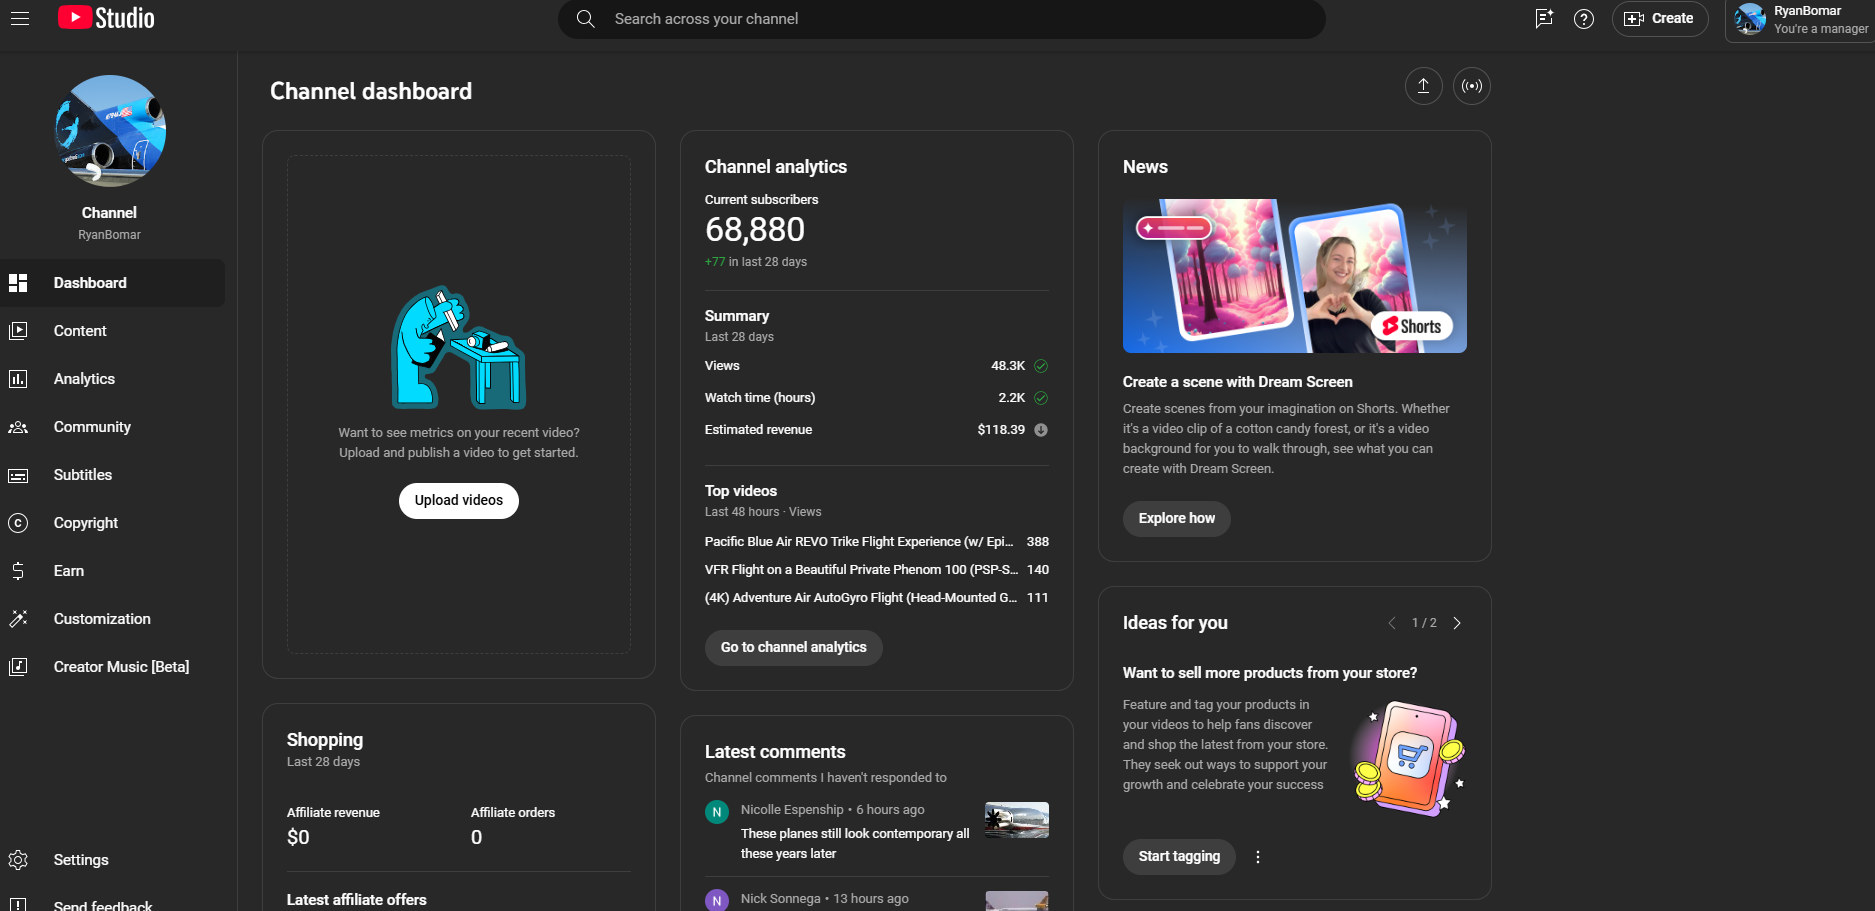Click the Subtitles icon in sidebar

coord(18,475)
